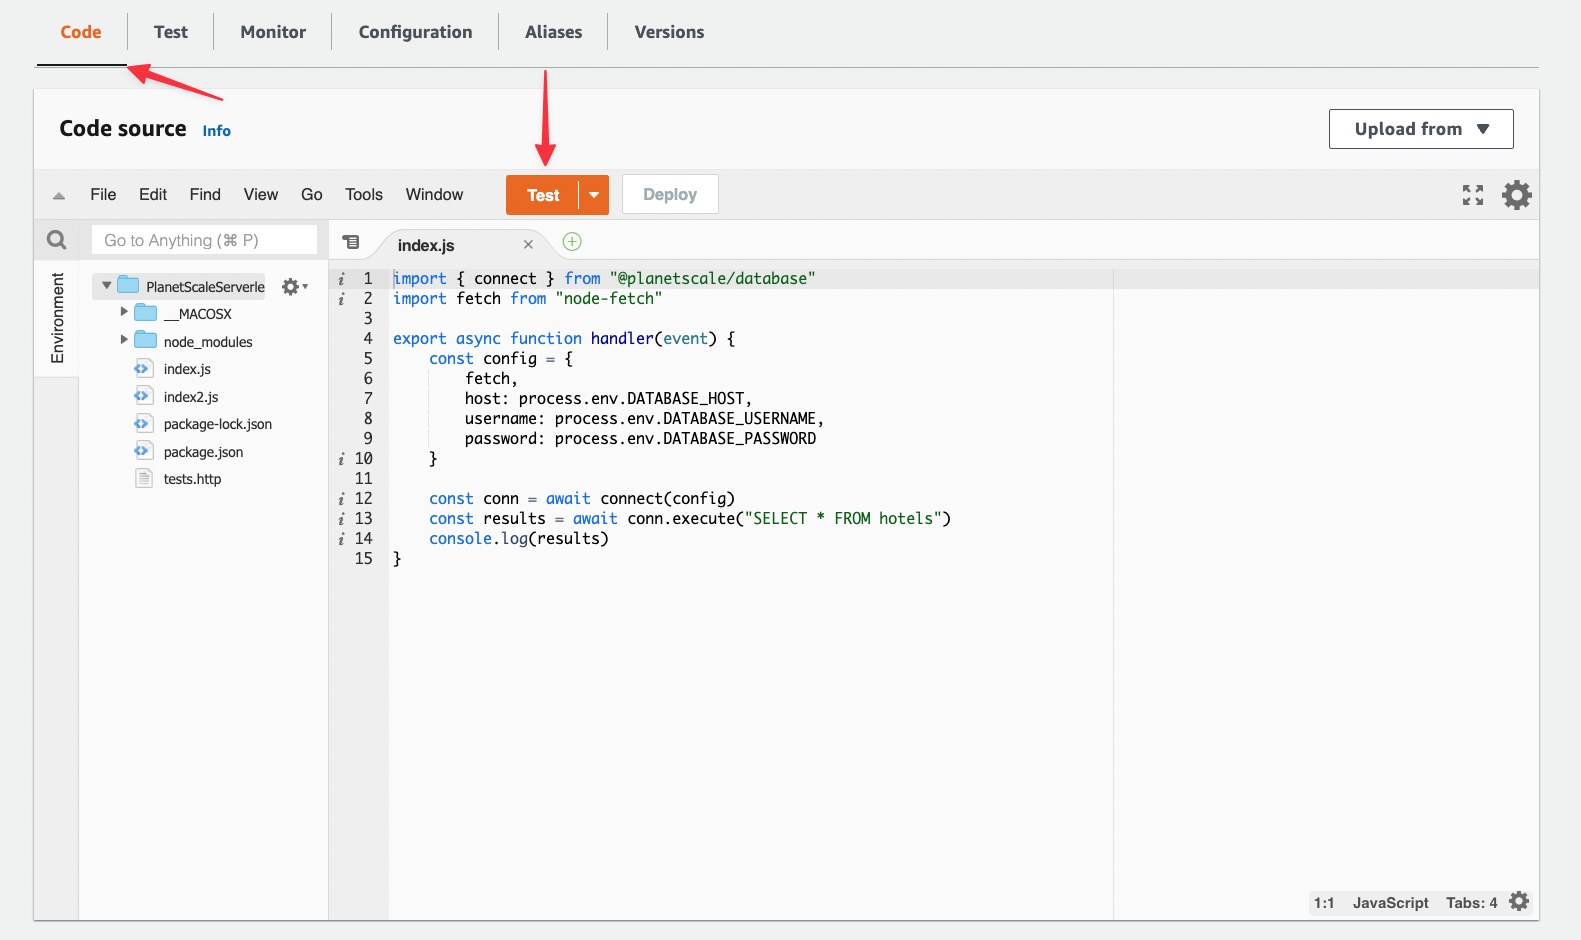
Task: Click the orange Test button
Action: (x=542, y=195)
